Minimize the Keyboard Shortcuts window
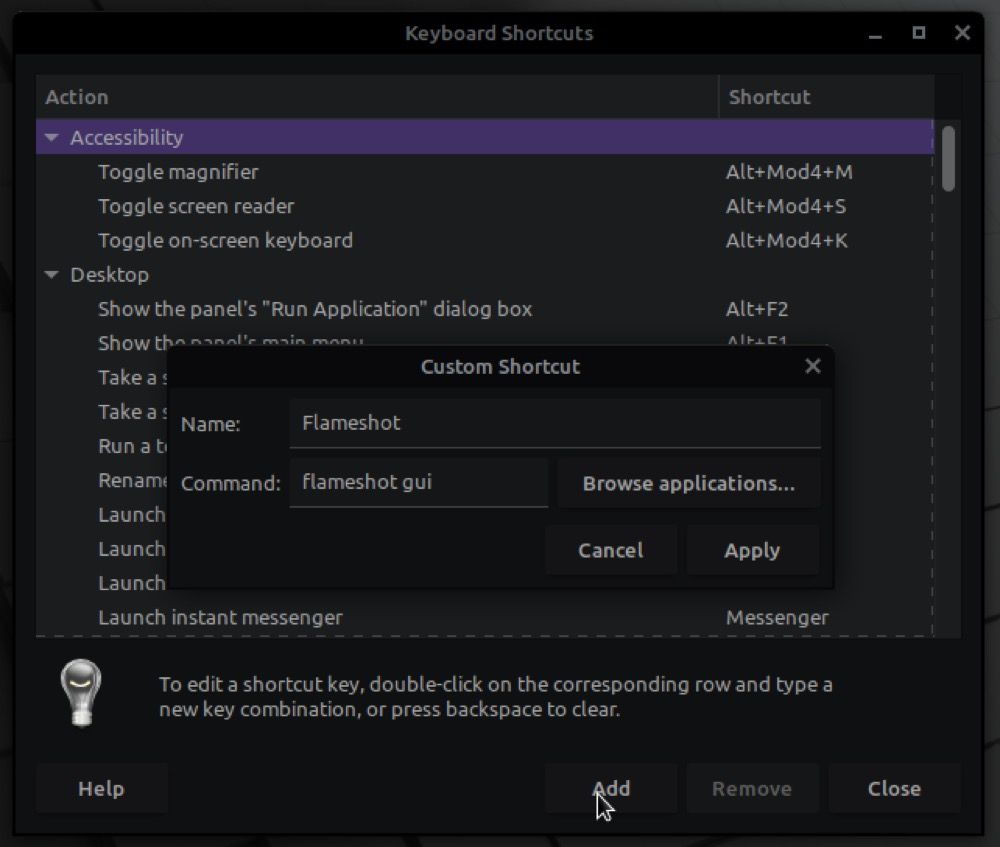This screenshot has width=1000, height=847. click(875, 33)
